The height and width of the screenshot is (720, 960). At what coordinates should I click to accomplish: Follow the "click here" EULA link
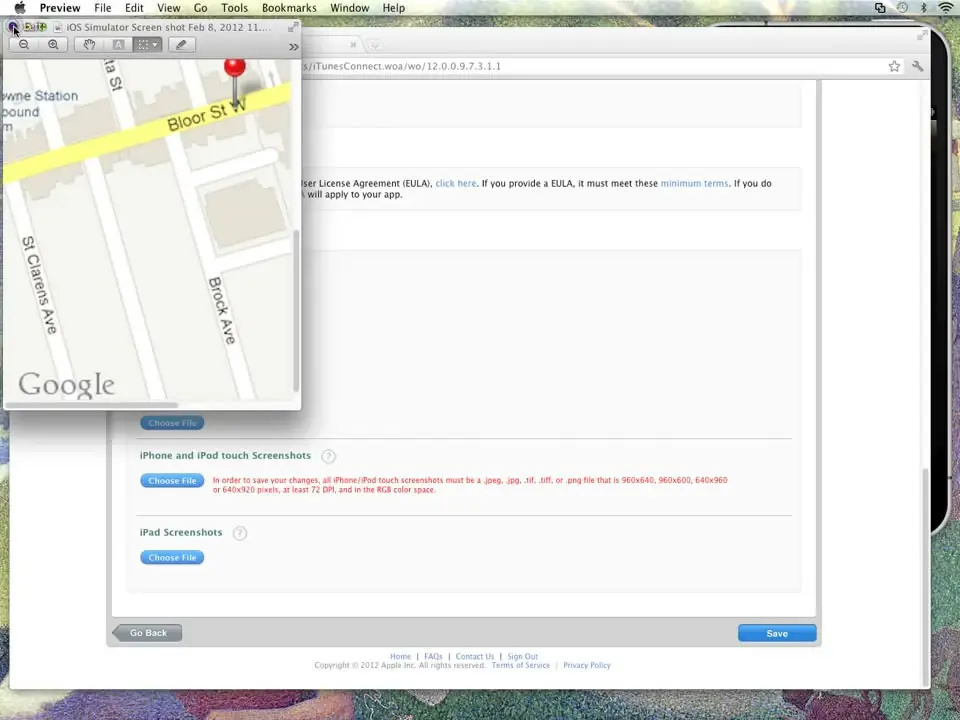[456, 183]
